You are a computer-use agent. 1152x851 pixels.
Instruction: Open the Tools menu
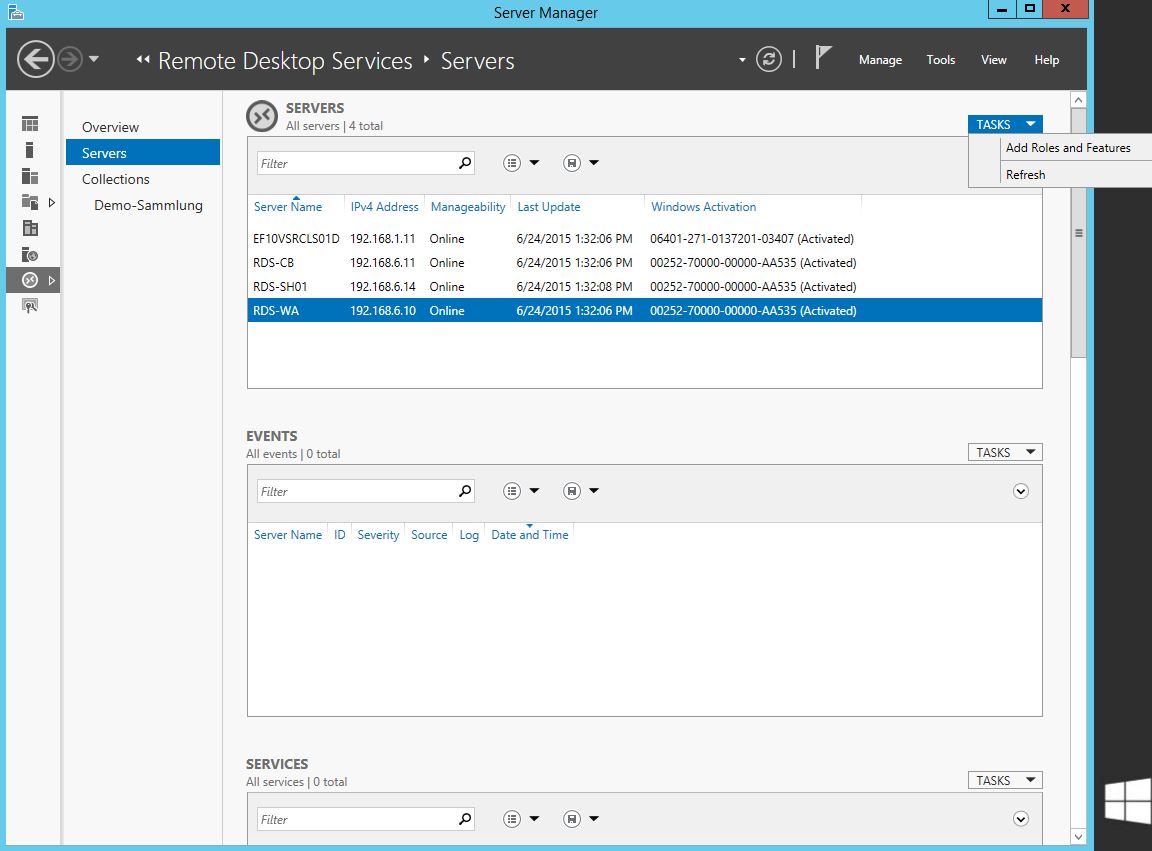(940, 60)
